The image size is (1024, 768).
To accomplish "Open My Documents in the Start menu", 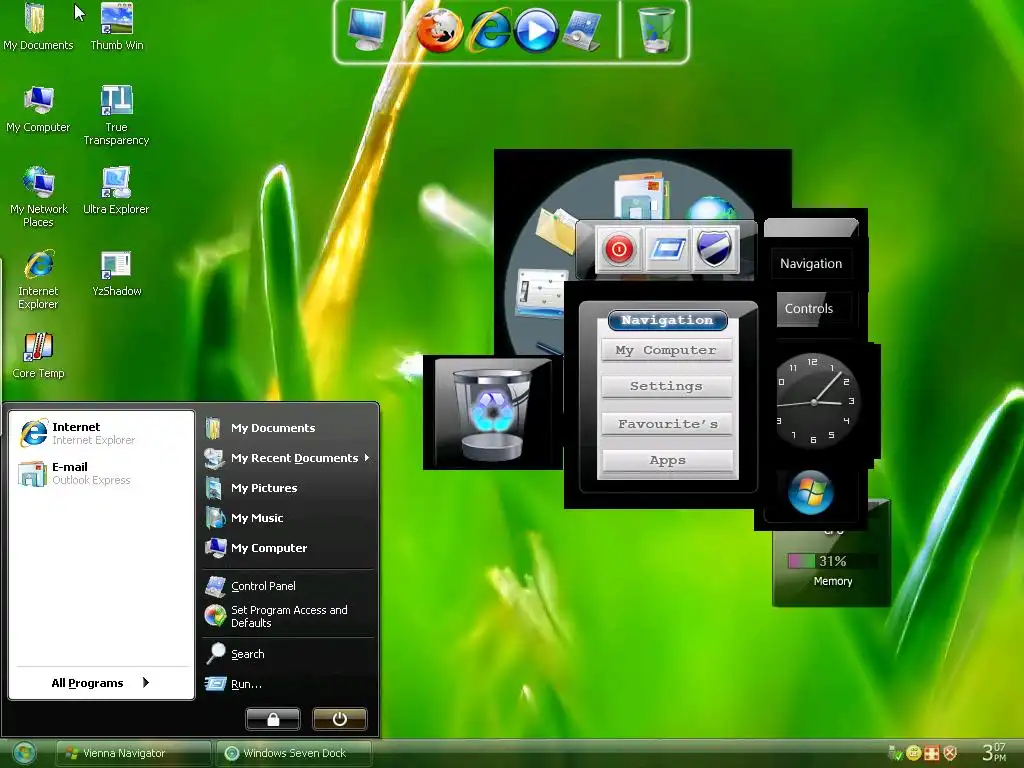I will pyautogui.click(x=287, y=428).
